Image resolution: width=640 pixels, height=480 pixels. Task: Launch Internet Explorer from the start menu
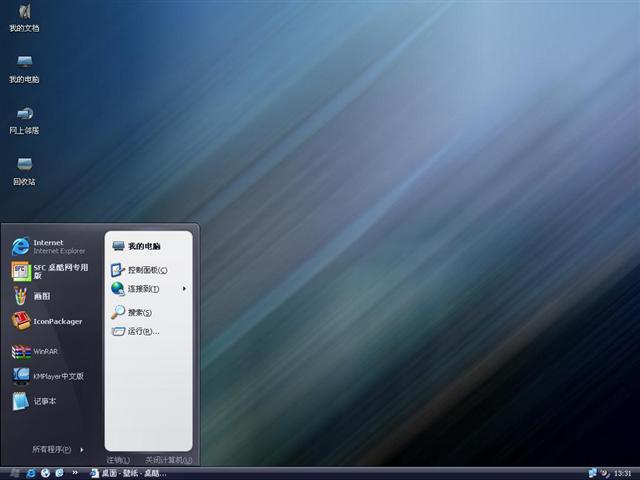tap(50, 247)
